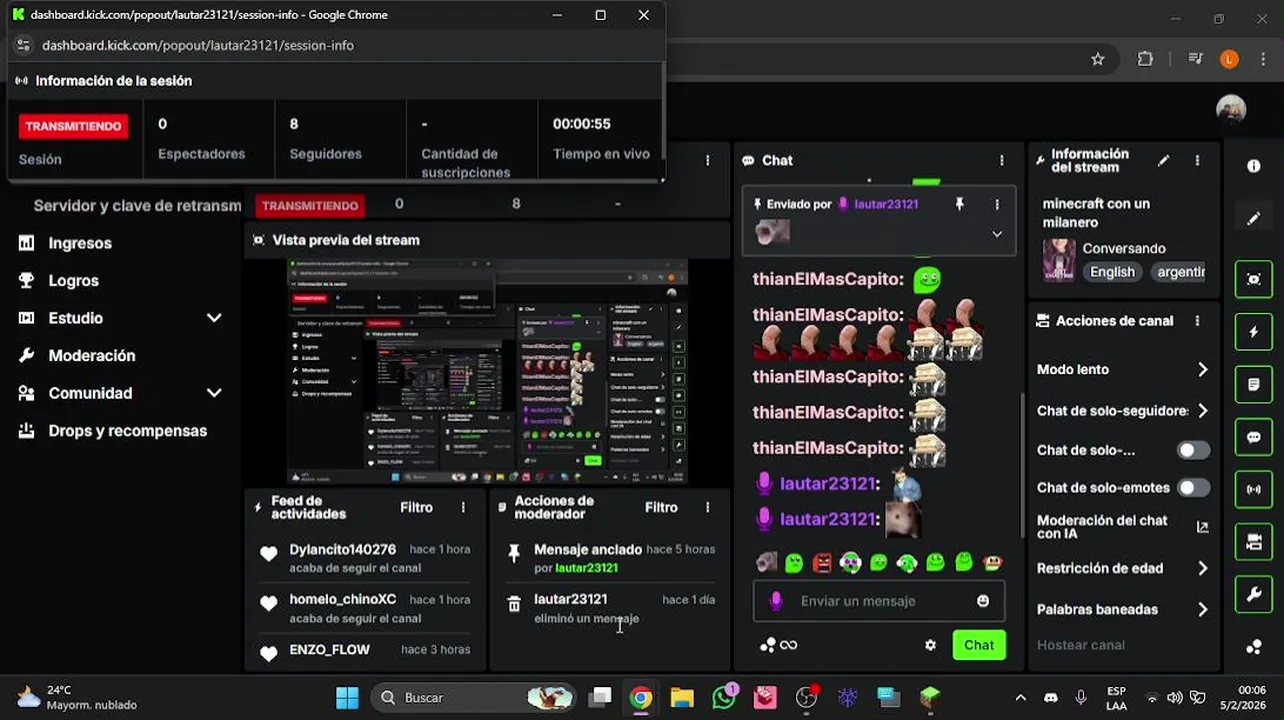Open File Explorer from the taskbar

[x=682, y=698]
